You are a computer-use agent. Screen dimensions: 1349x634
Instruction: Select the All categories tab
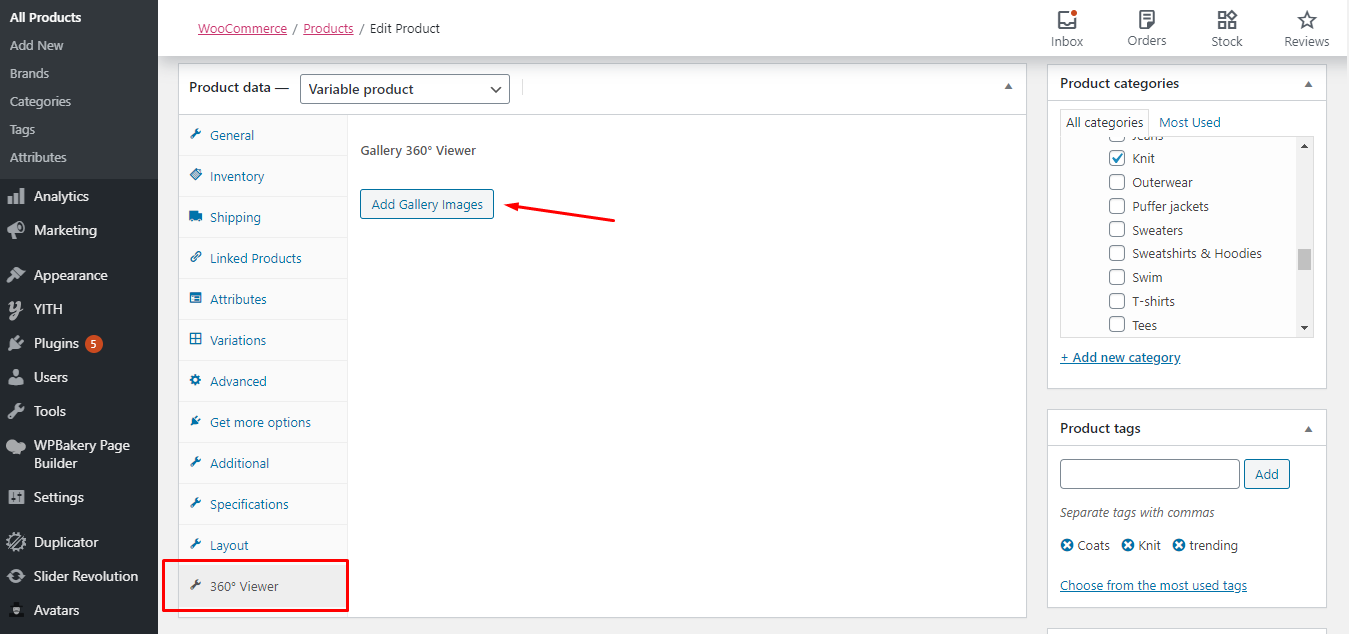click(1104, 122)
